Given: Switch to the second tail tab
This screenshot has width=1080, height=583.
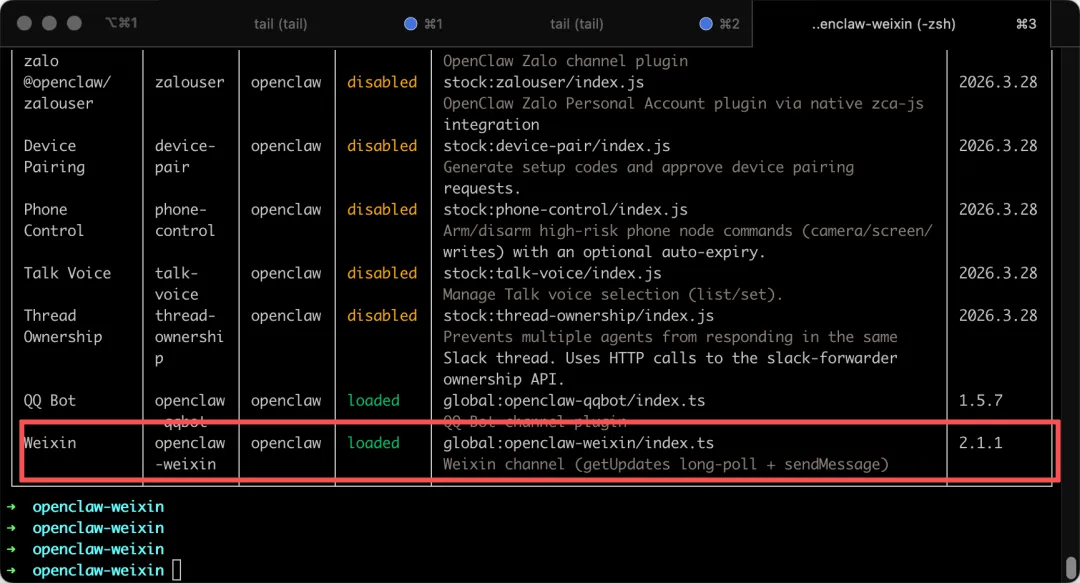Looking at the screenshot, I should (x=577, y=24).
